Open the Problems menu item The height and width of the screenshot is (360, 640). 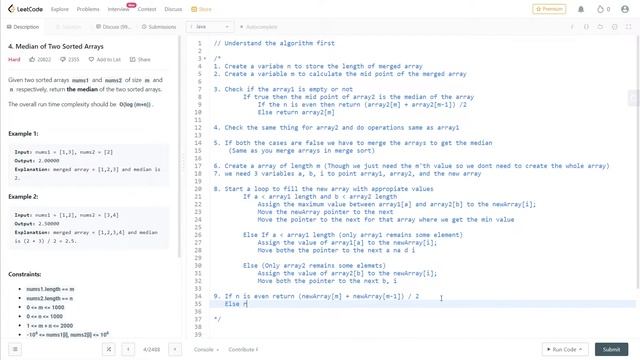(x=88, y=9)
